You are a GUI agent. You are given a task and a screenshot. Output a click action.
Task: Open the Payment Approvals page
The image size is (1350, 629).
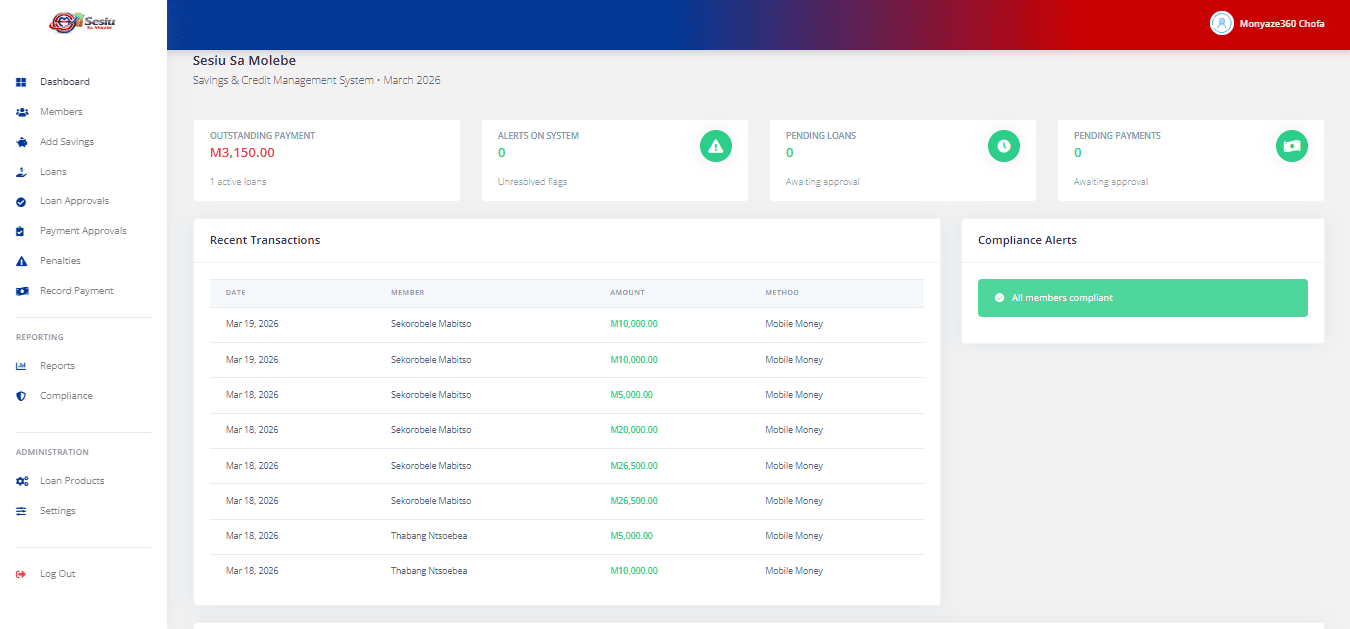(x=83, y=231)
